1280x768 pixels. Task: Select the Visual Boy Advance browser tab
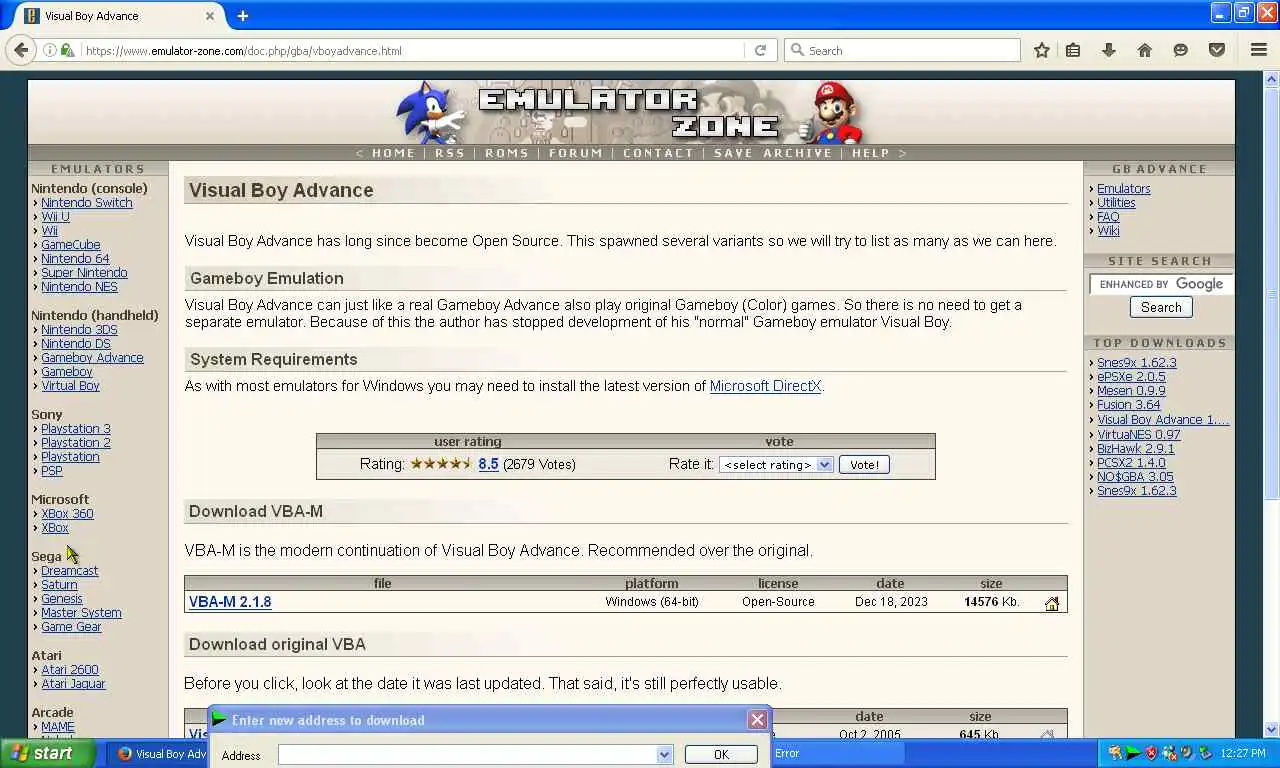pos(120,16)
